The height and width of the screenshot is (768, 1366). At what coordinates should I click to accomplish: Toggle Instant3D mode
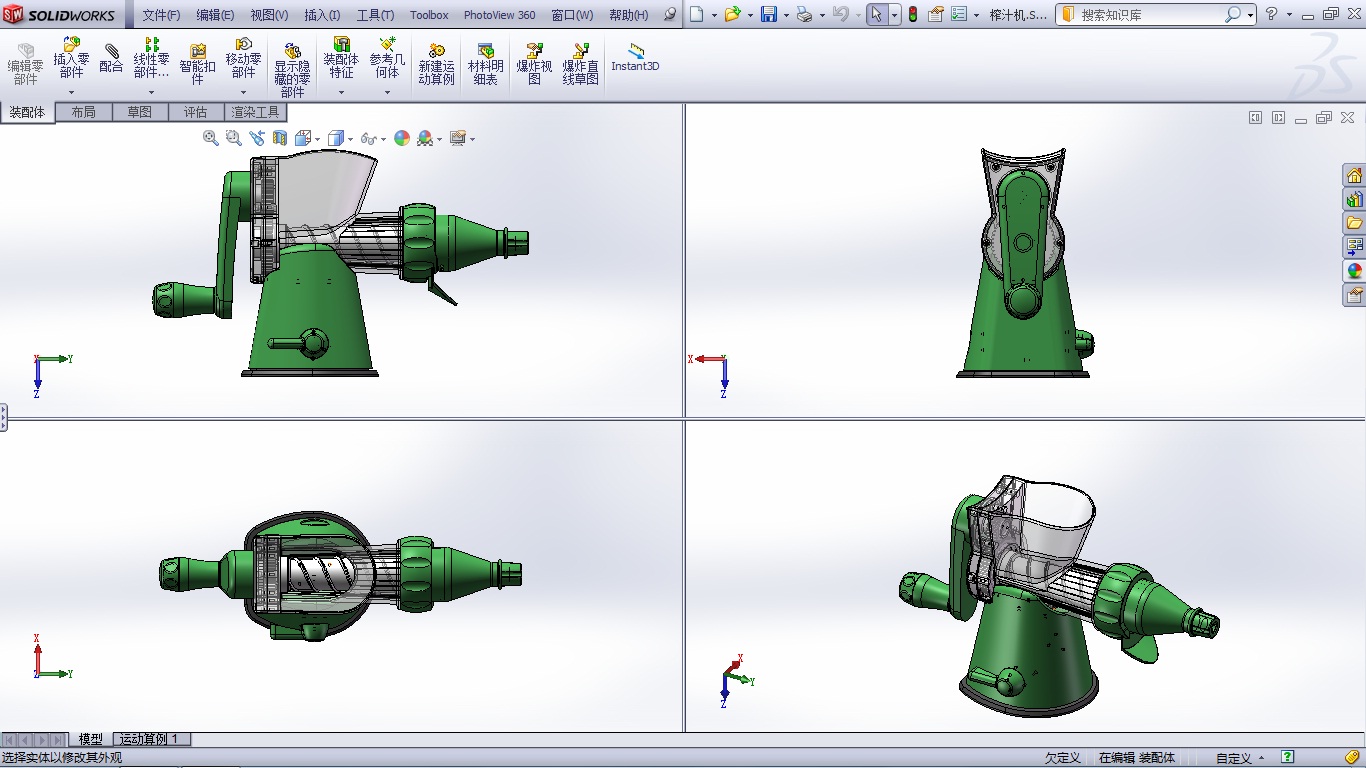tap(635, 56)
